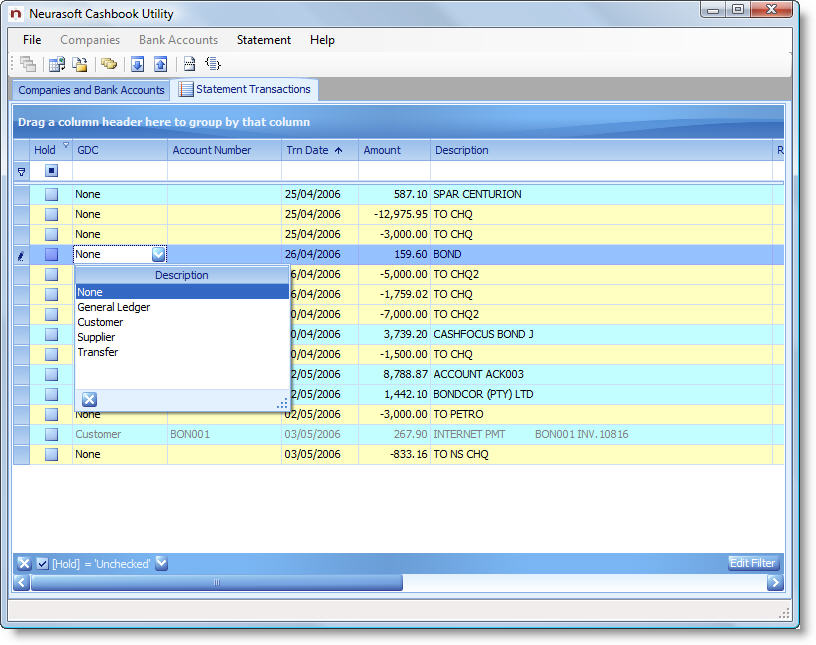This screenshot has height=645, width=816.
Task: Uncheck the [Hold] = 'Unchecked' filter checkbox
Action: tap(42, 563)
